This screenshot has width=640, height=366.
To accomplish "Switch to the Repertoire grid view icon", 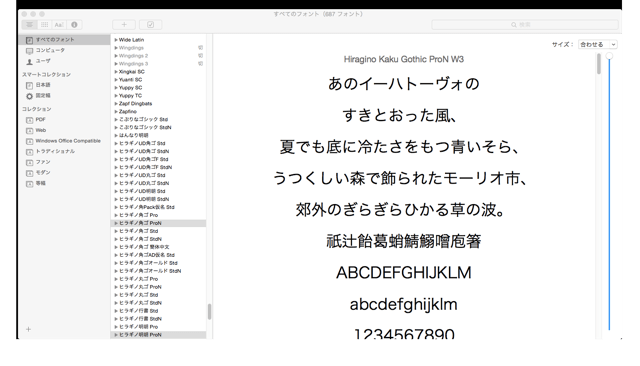I will (44, 25).
